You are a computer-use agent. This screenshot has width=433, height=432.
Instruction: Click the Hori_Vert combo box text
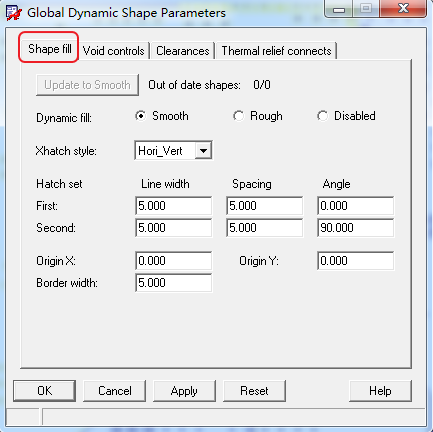[160, 151]
